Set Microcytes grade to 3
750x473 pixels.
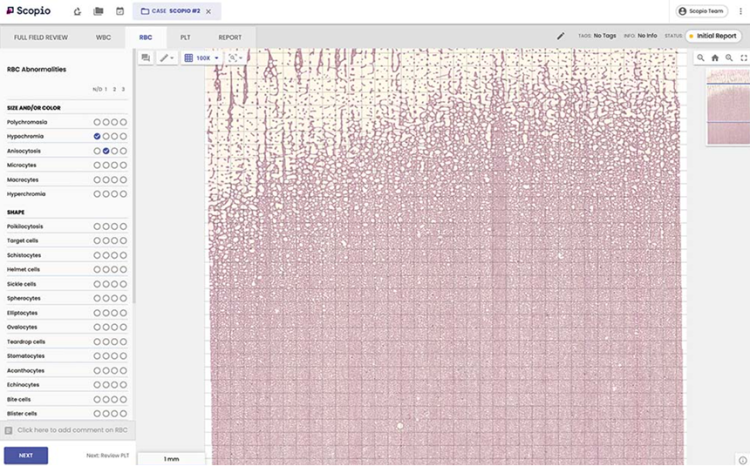coord(123,165)
